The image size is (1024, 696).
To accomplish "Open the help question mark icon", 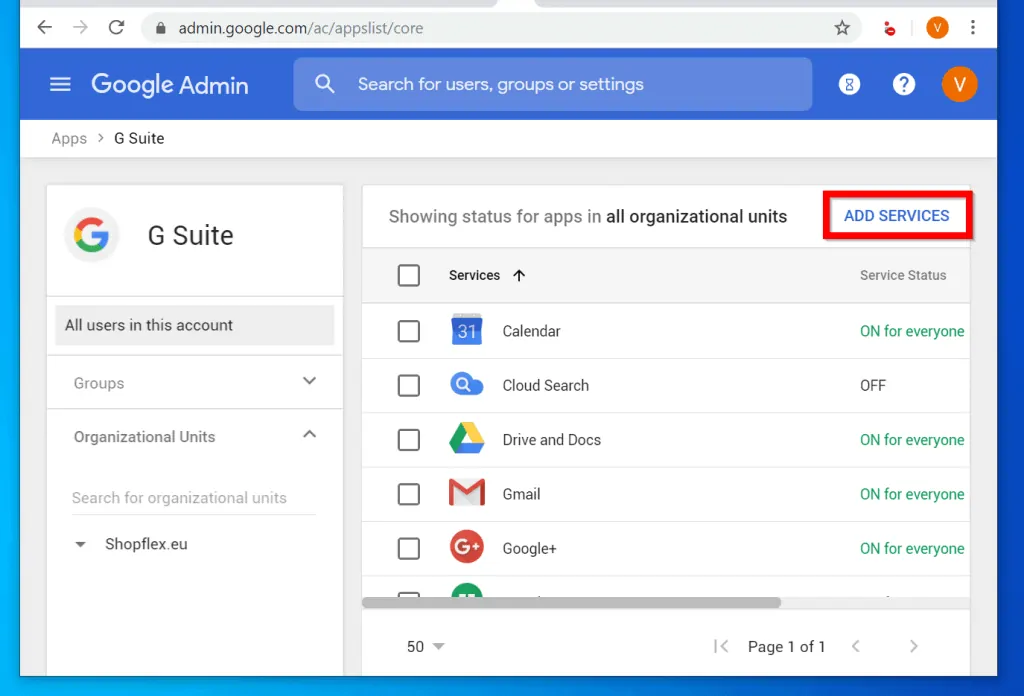I will [904, 85].
